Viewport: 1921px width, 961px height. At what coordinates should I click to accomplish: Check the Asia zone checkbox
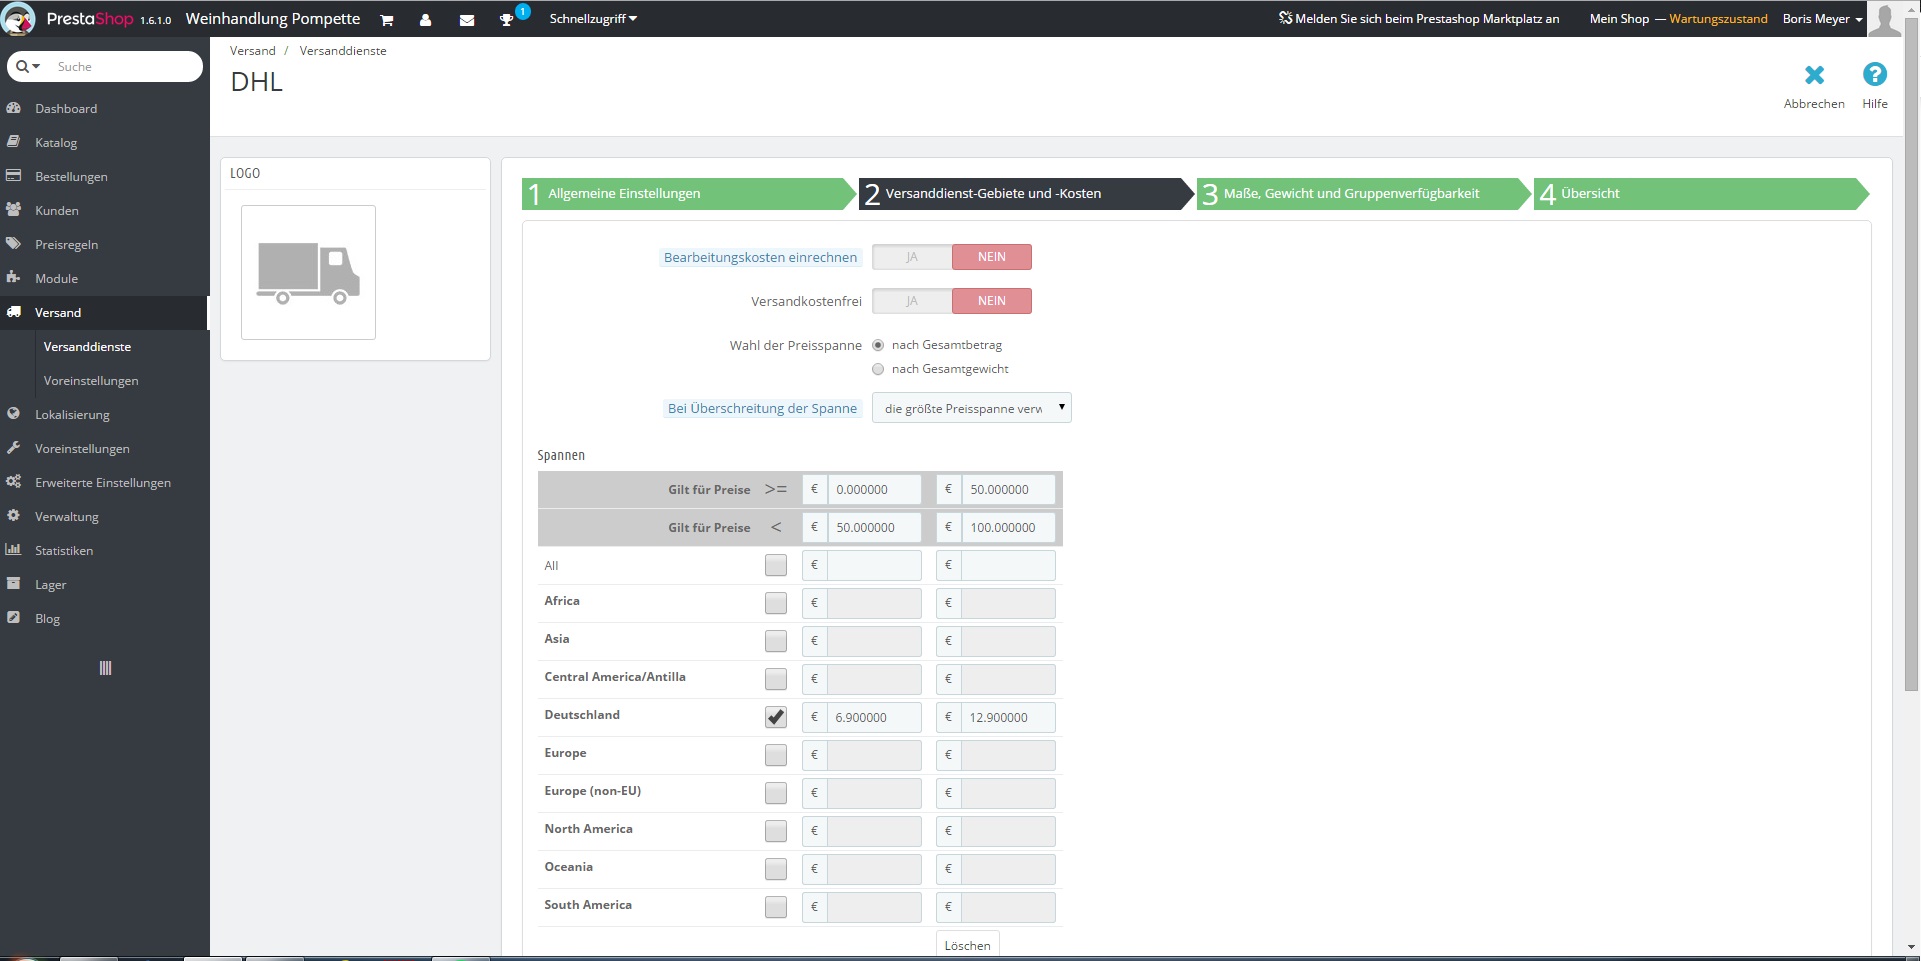click(x=776, y=641)
